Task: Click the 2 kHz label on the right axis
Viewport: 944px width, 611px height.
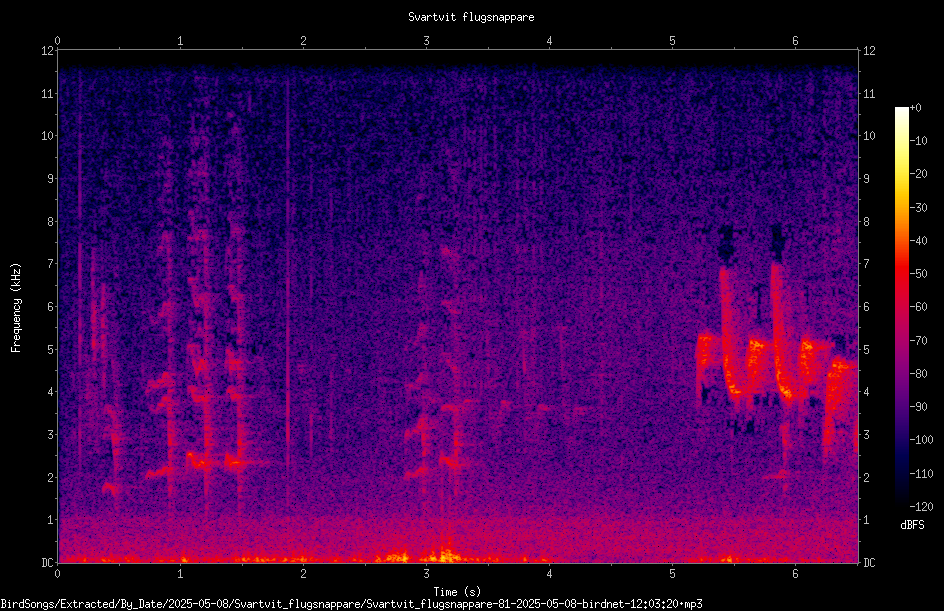Action: click(866, 477)
